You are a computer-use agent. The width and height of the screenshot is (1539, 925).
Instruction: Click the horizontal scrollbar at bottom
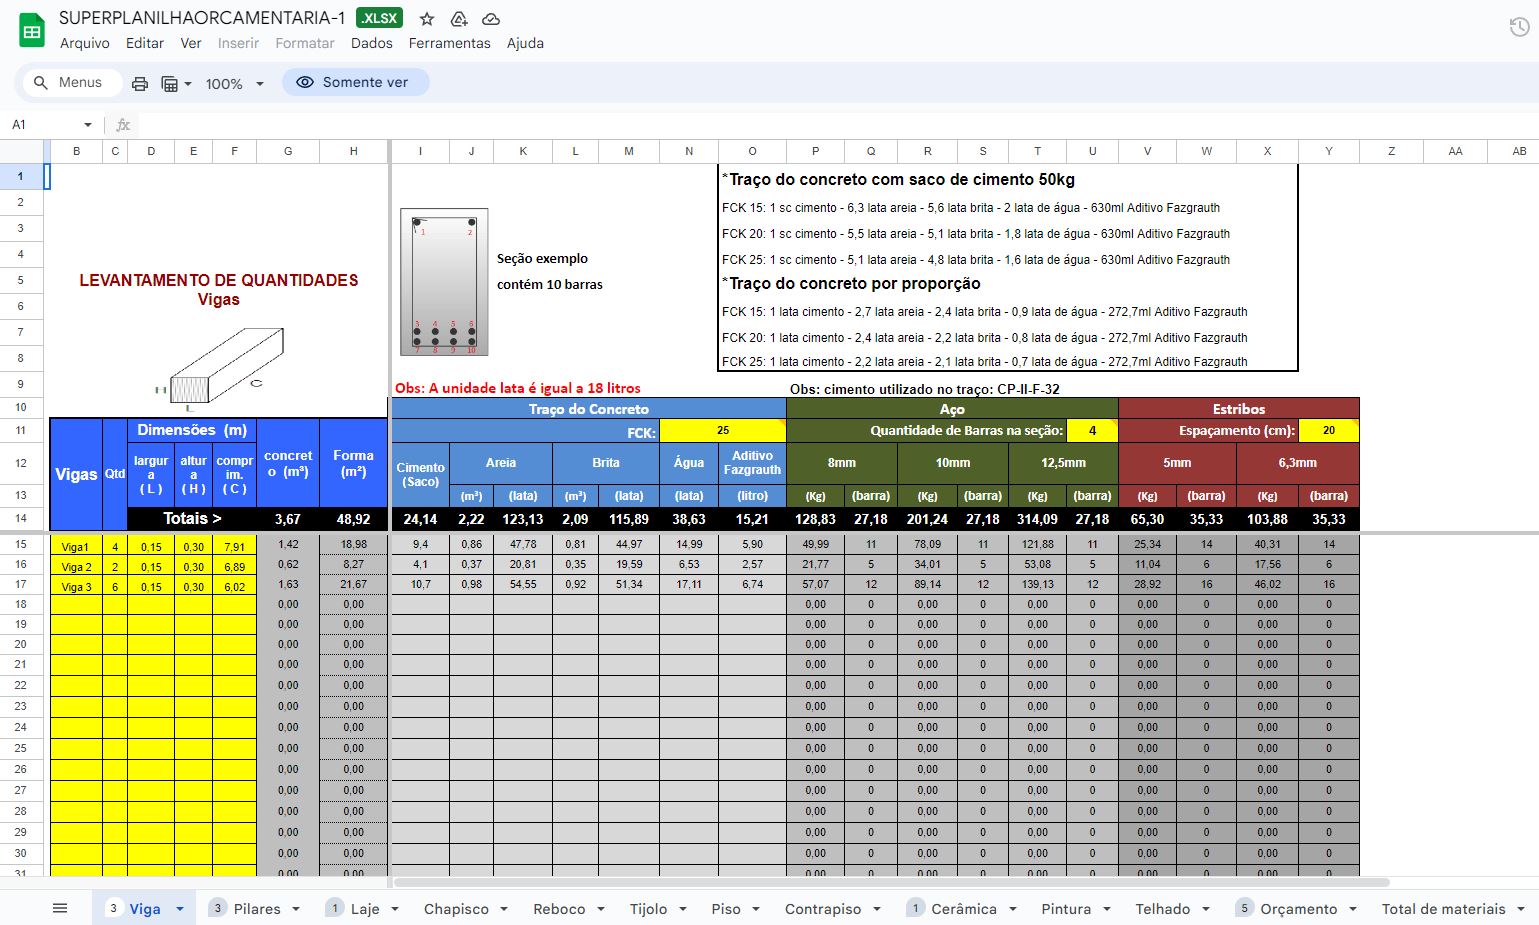click(x=890, y=882)
